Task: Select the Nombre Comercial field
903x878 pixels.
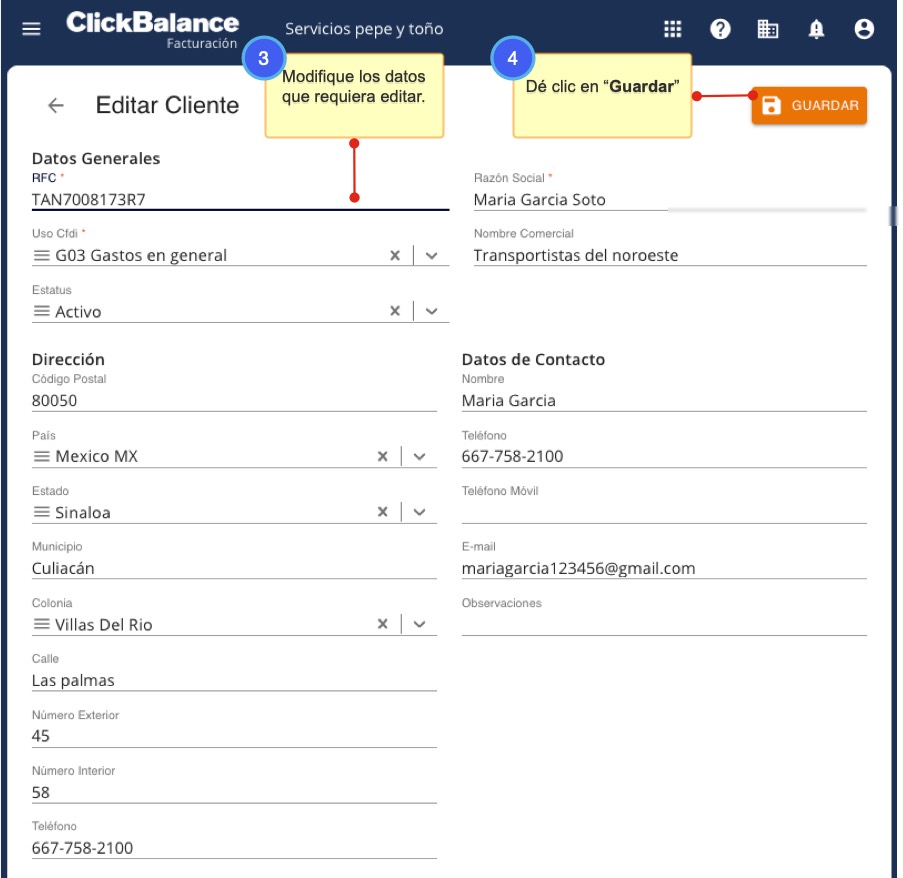Action: point(669,256)
